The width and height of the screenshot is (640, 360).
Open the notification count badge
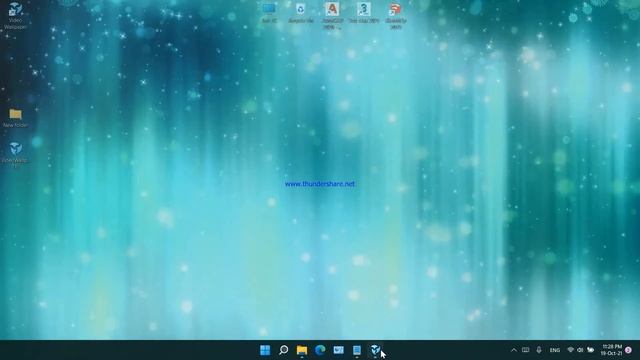629,350
